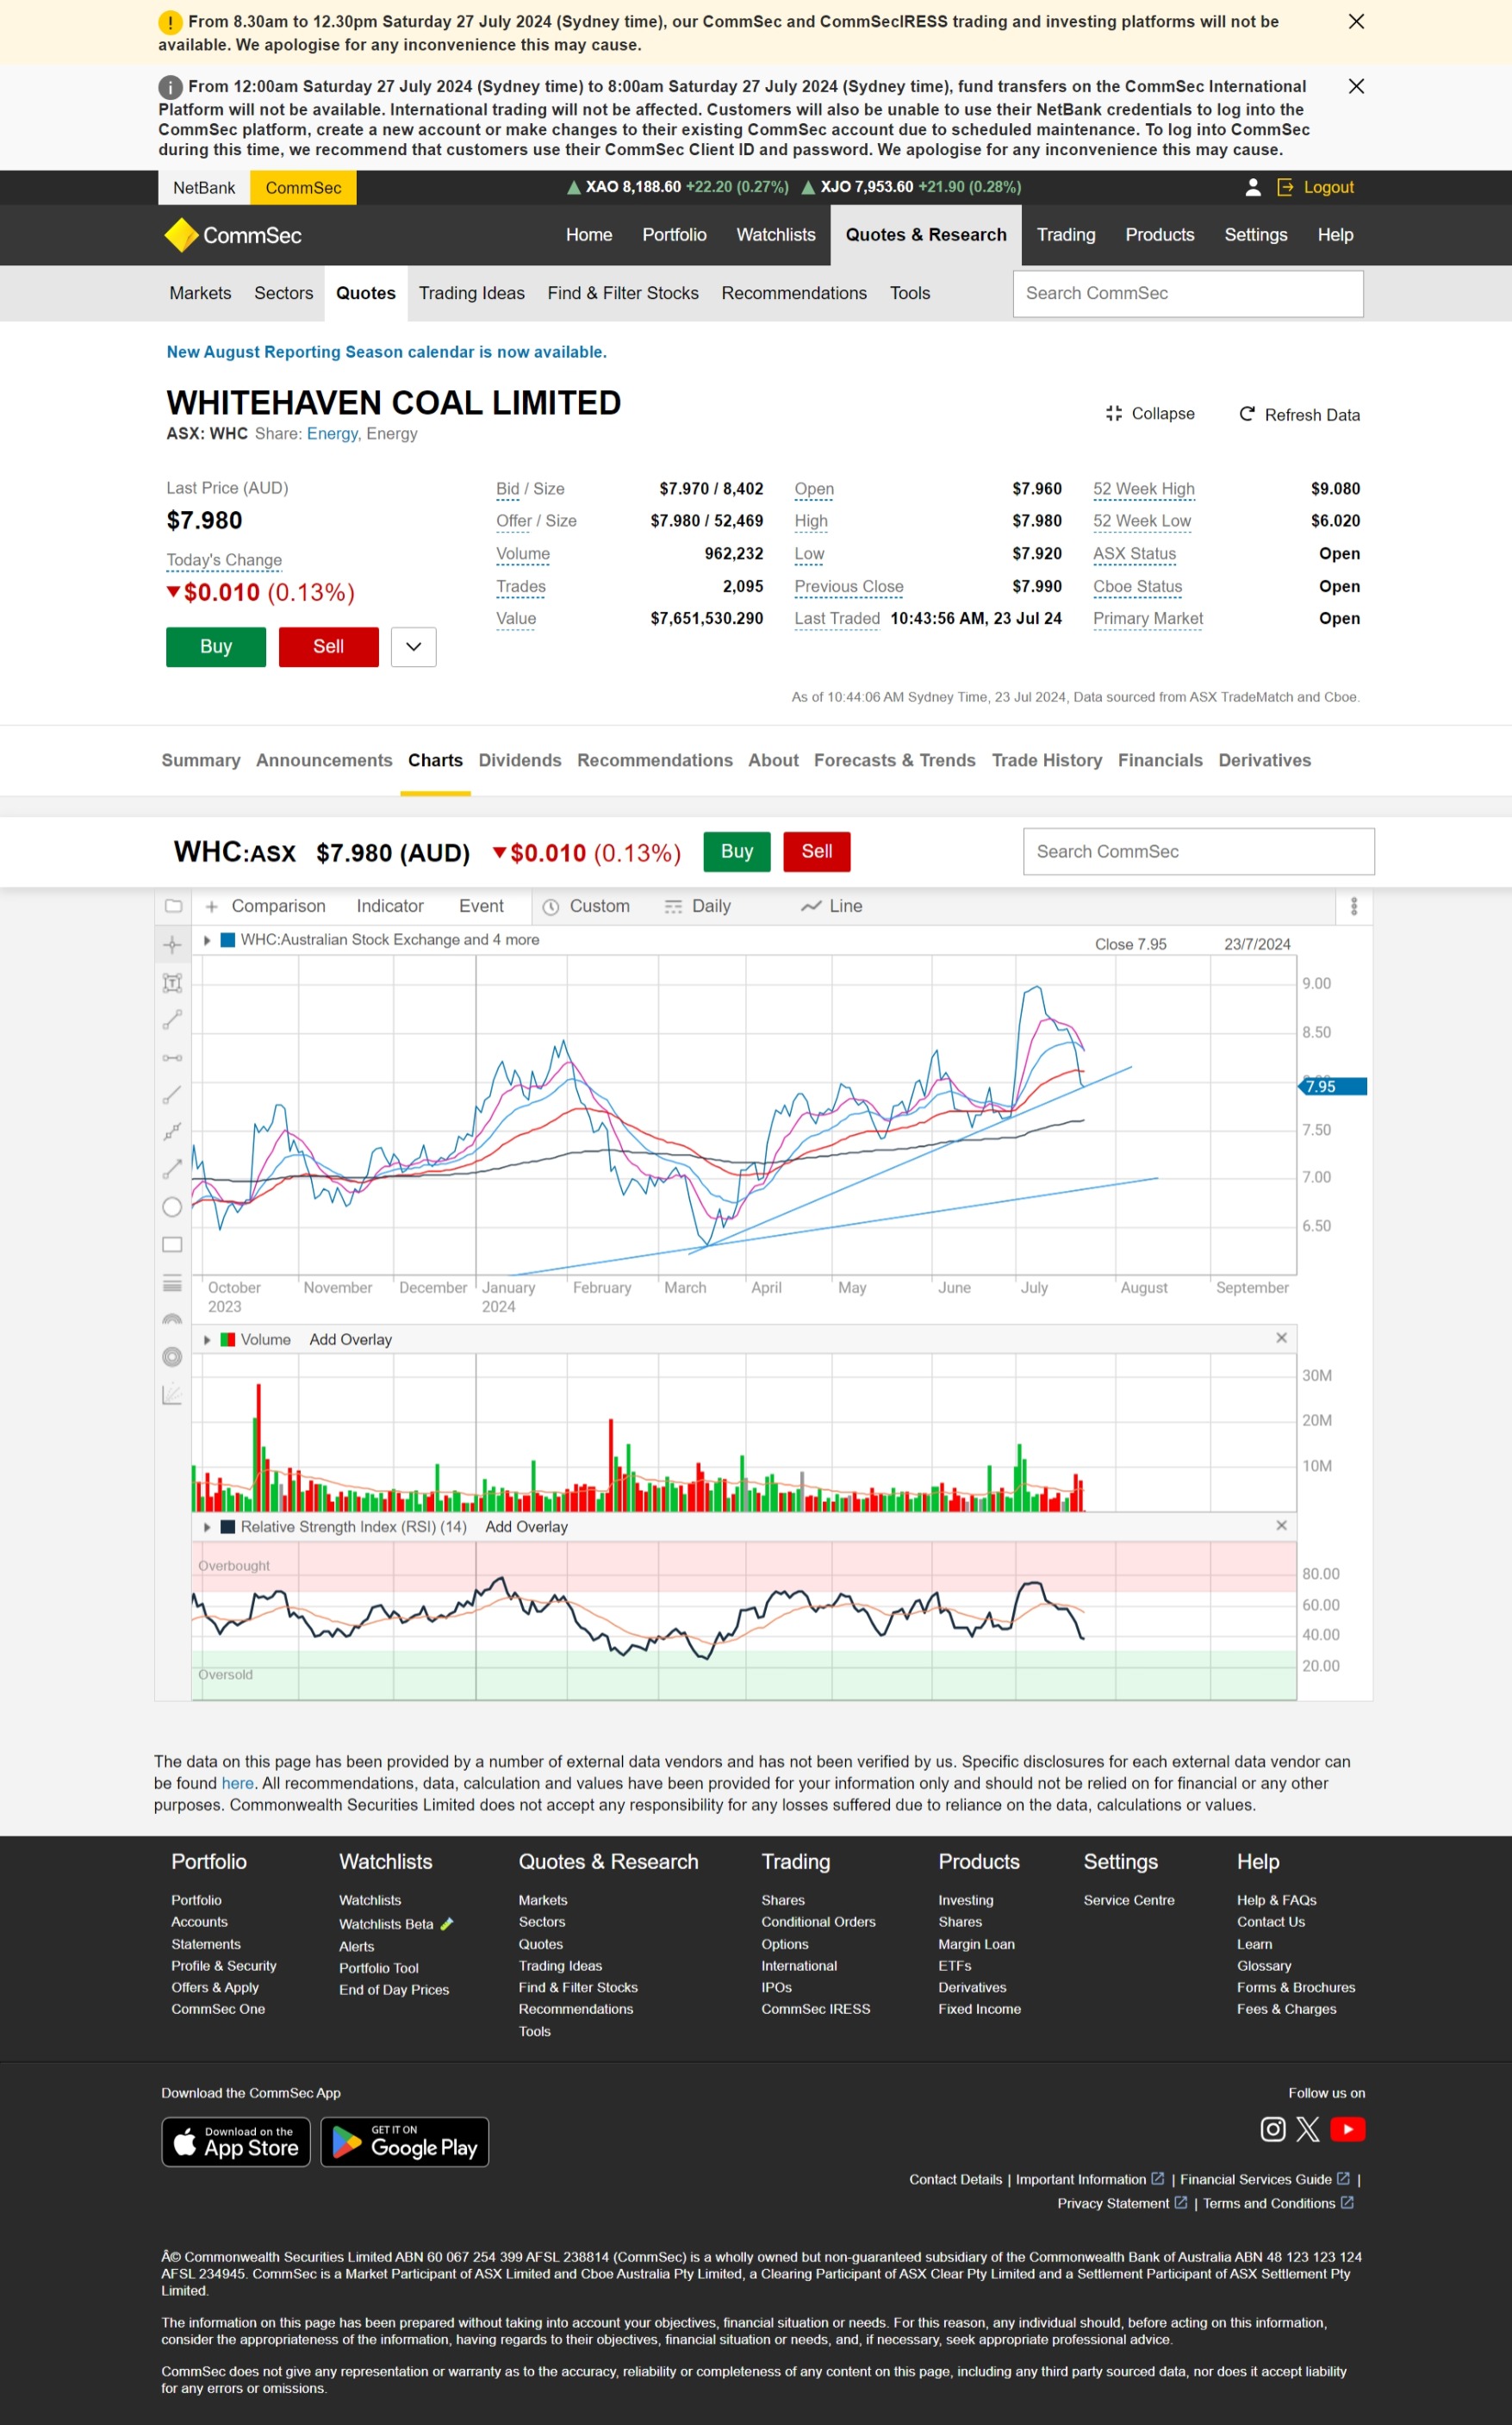Get the app on Google Play
1512x2425 pixels.
tap(405, 2142)
